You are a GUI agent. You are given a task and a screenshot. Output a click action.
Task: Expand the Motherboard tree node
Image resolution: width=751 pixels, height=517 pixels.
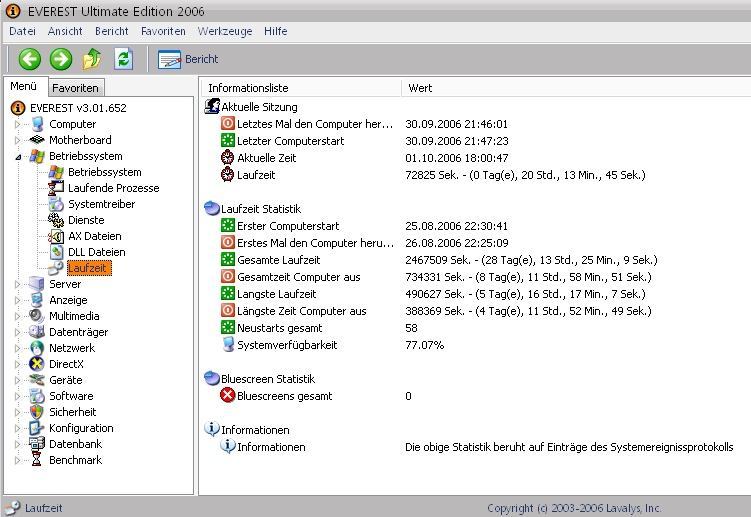(x=18, y=140)
